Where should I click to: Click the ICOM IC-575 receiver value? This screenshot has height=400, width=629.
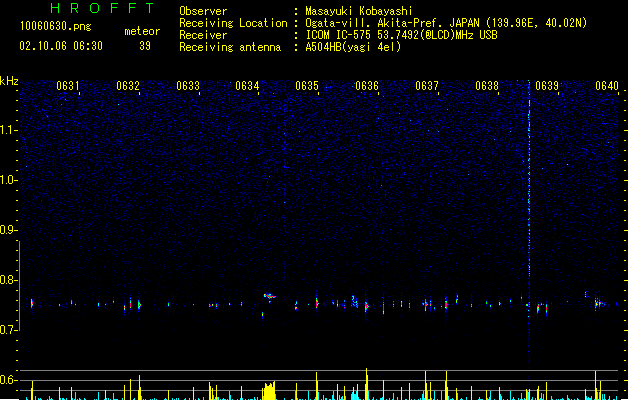401,35
